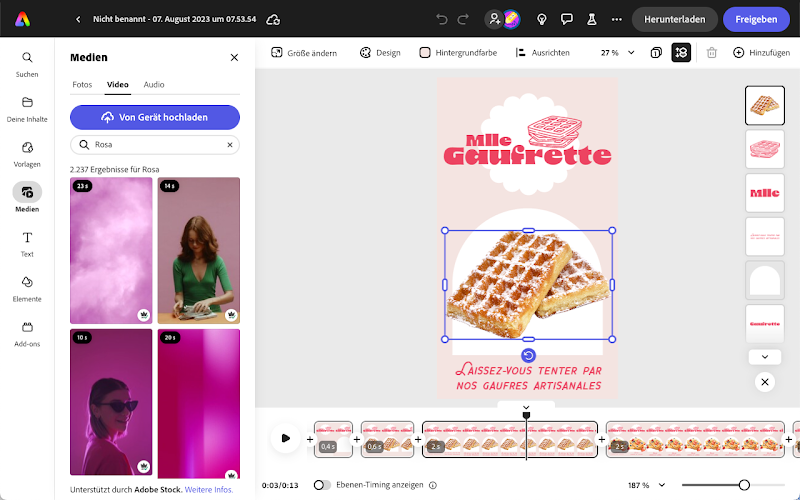Screen dimensions: 800x500
Task: Open the Ausrichten alignment menu
Action: tap(542, 53)
